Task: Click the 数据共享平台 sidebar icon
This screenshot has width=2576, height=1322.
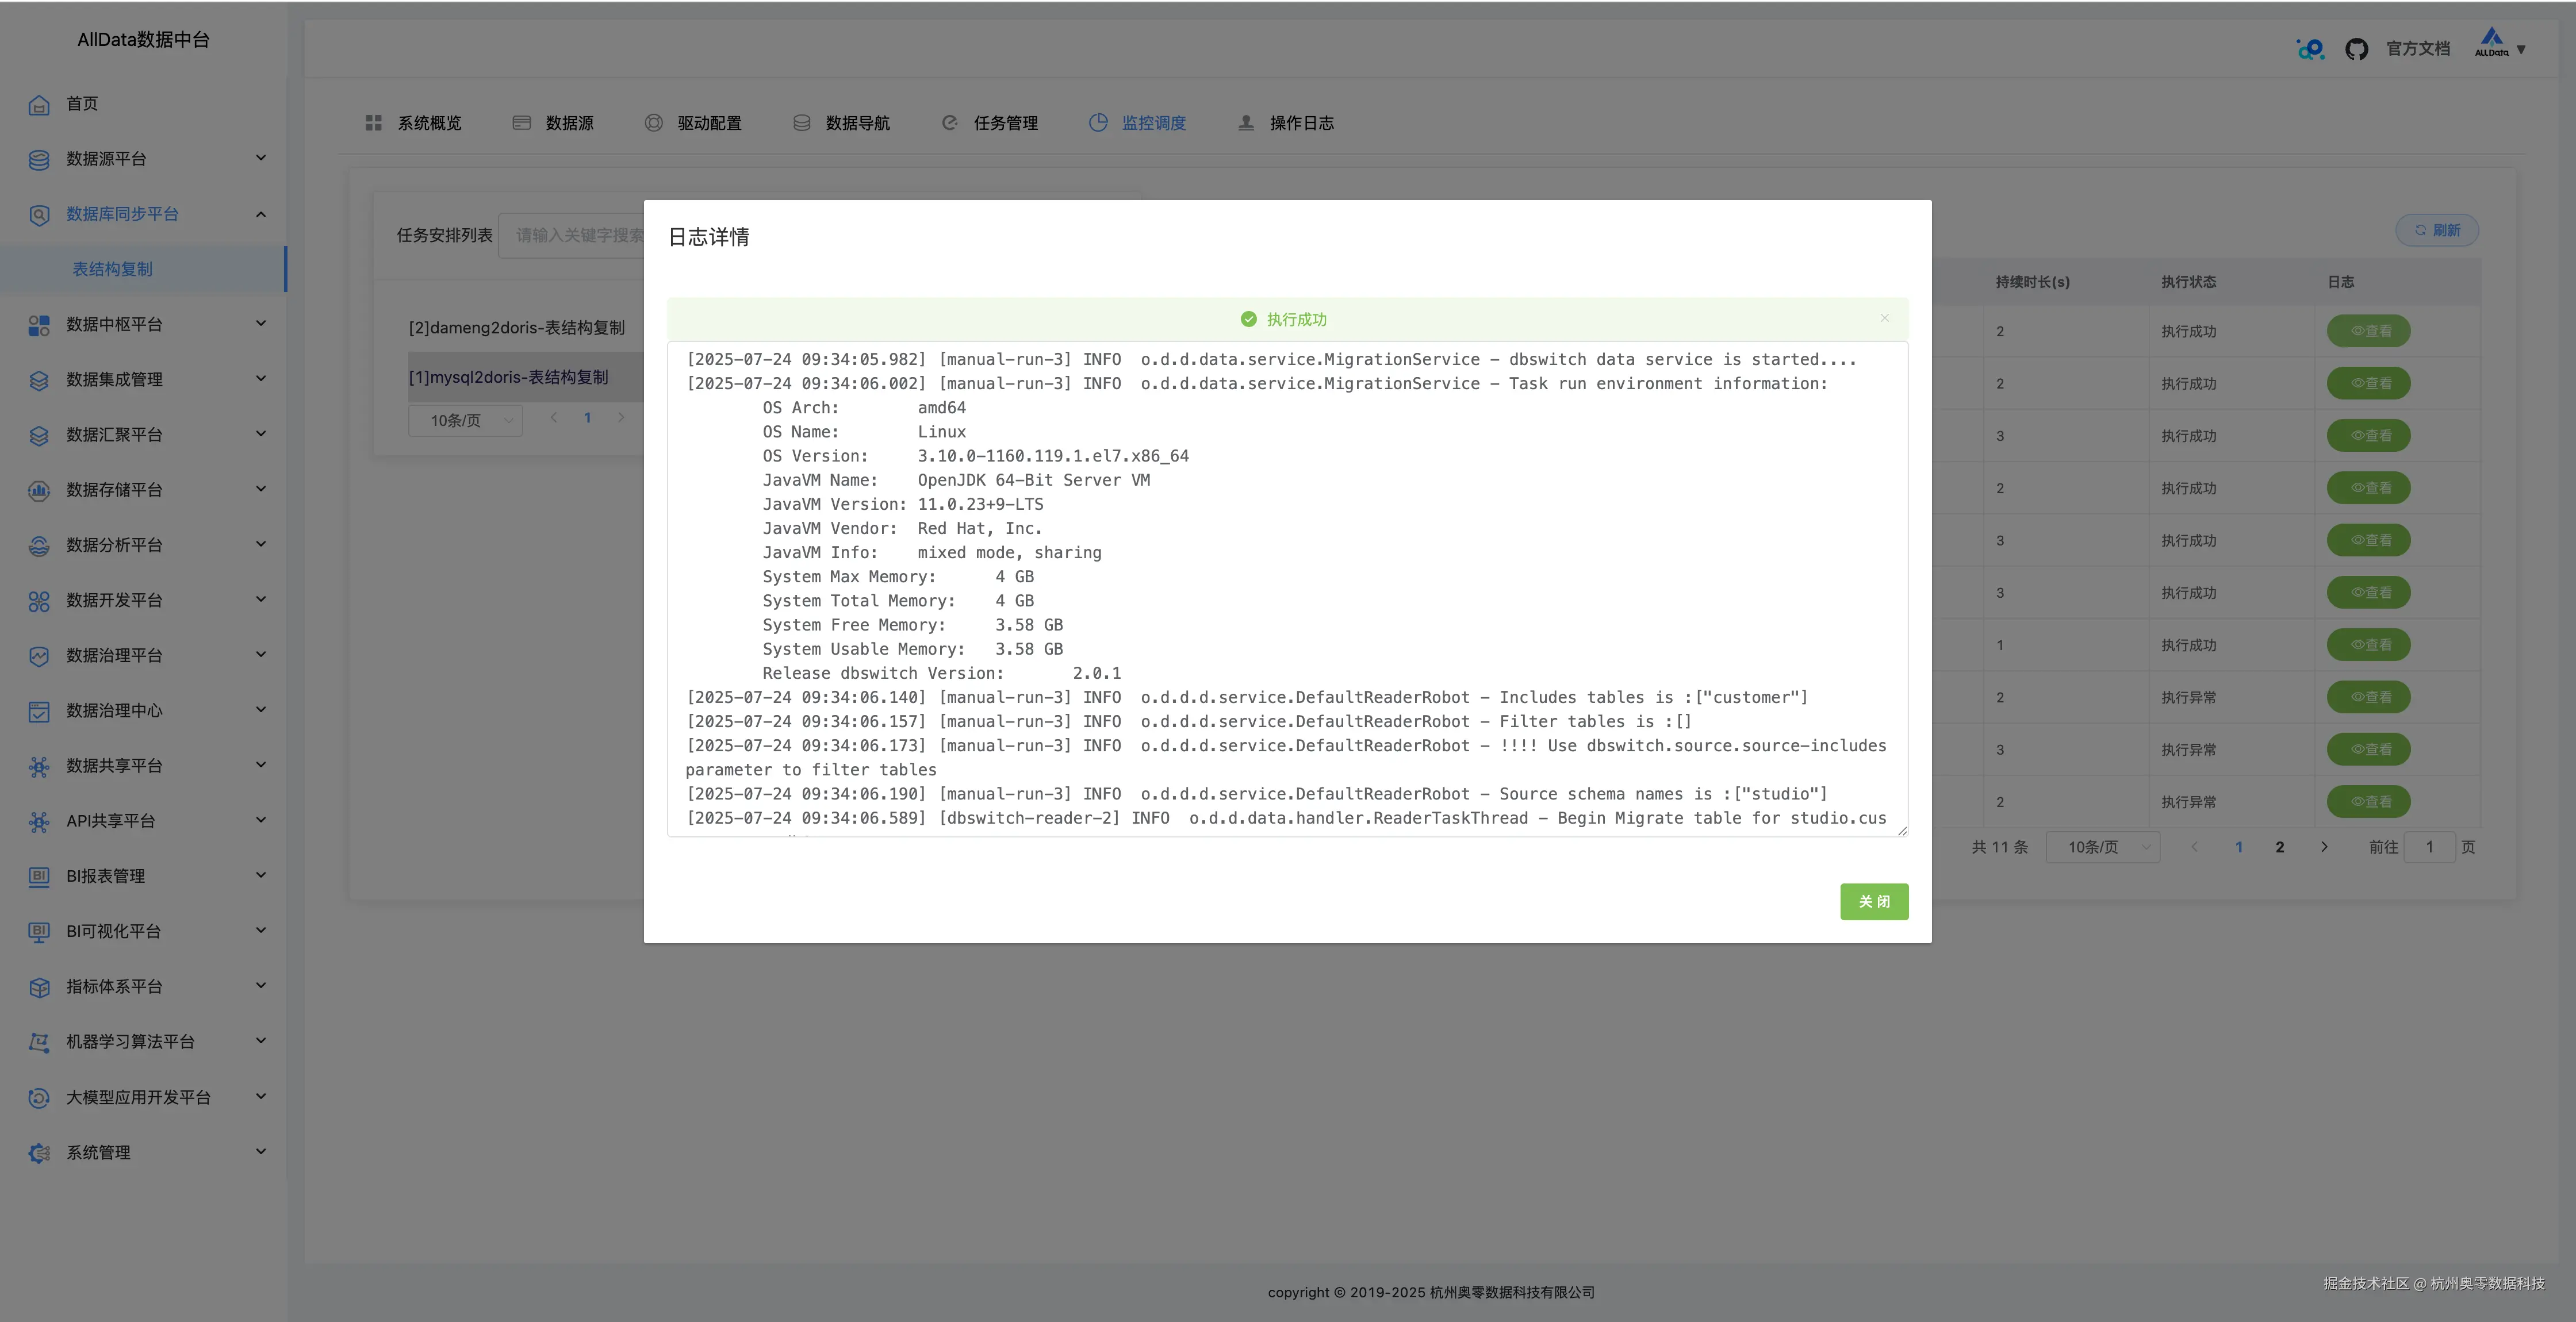Action: pos(39,766)
